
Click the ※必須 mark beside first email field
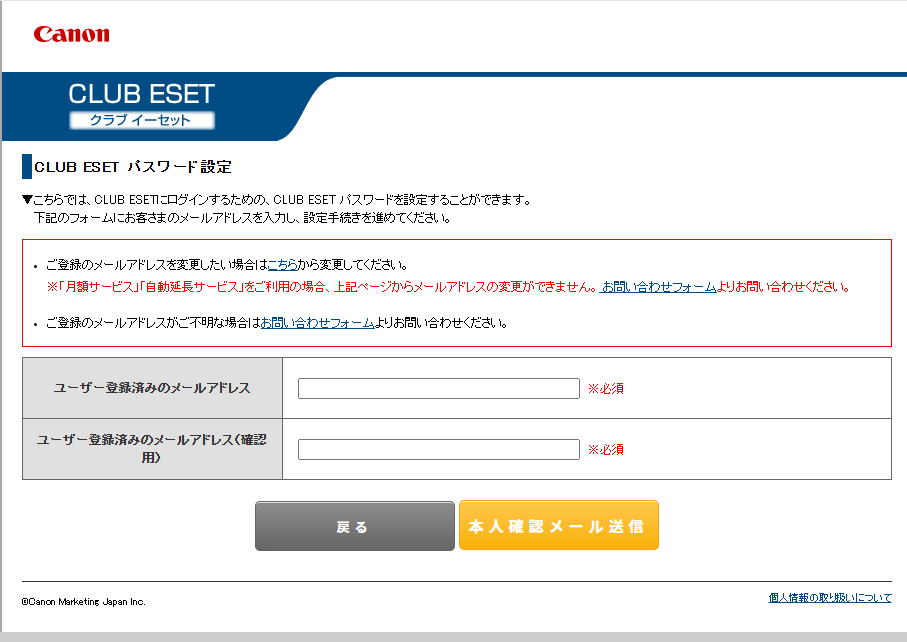point(606,389)
